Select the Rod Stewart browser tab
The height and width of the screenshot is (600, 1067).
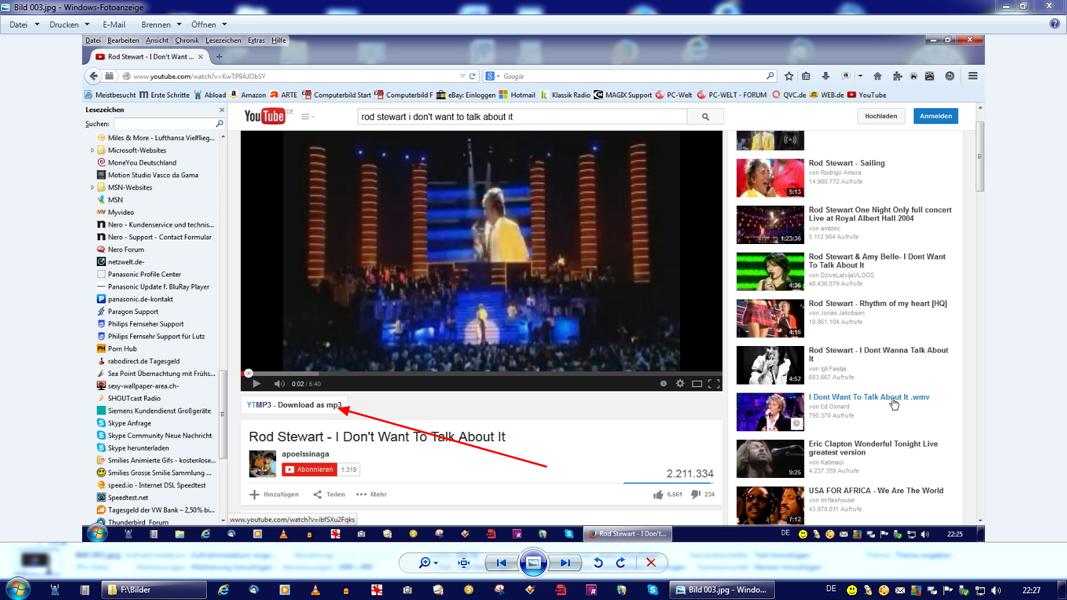pyautogui.click(x=149, y=56)
